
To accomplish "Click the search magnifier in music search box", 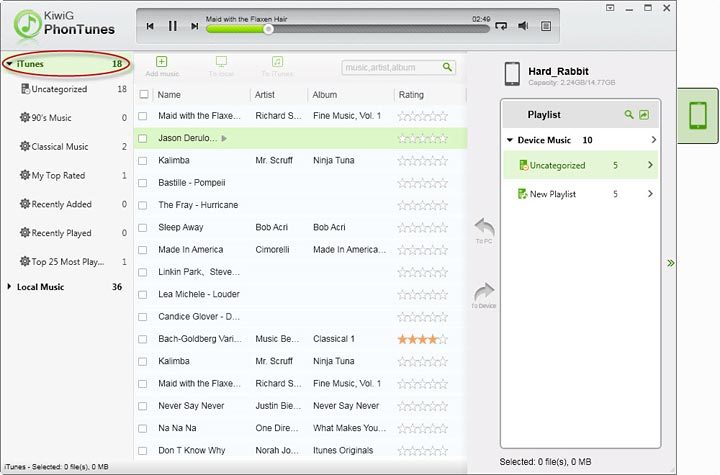I will (x=447, y=67).
